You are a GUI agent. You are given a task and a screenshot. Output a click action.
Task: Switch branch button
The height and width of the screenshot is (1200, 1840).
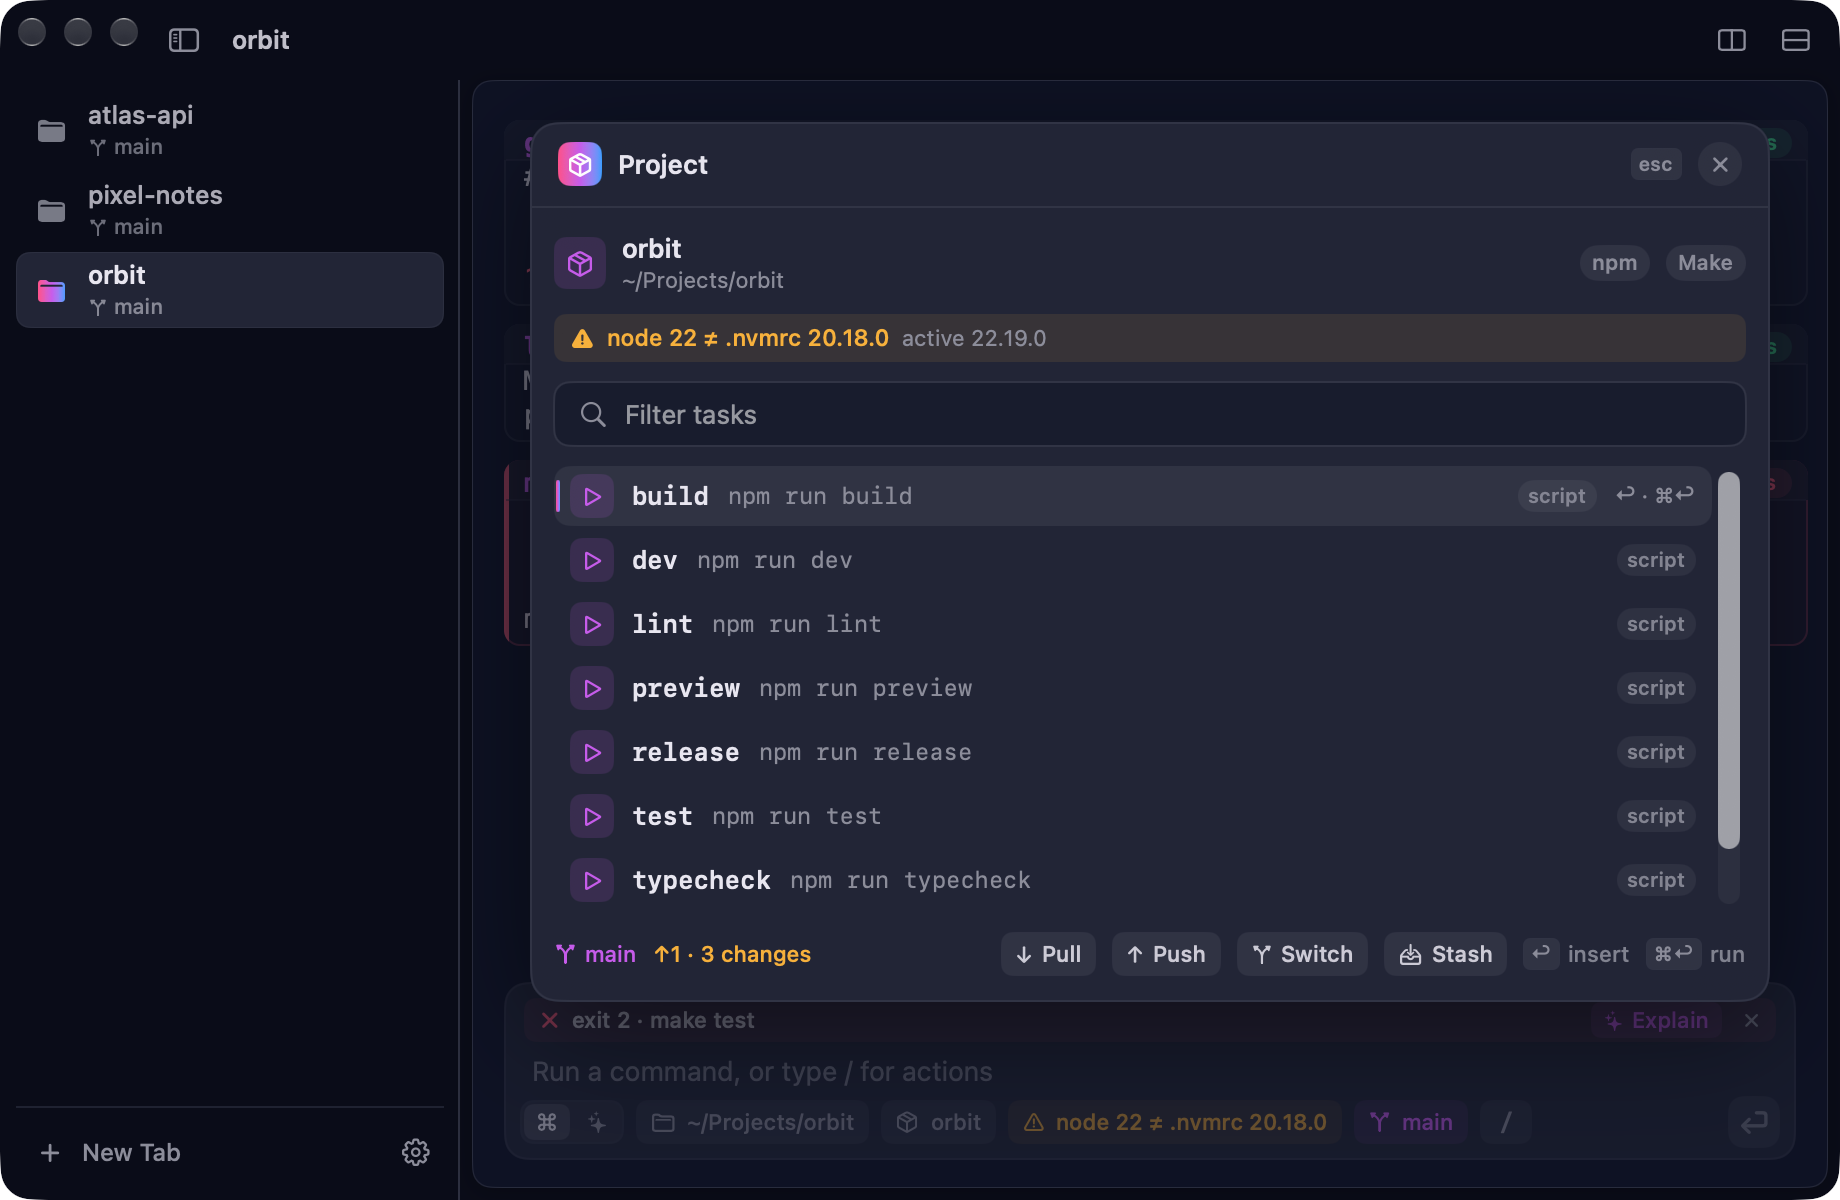pos(1302,954)
